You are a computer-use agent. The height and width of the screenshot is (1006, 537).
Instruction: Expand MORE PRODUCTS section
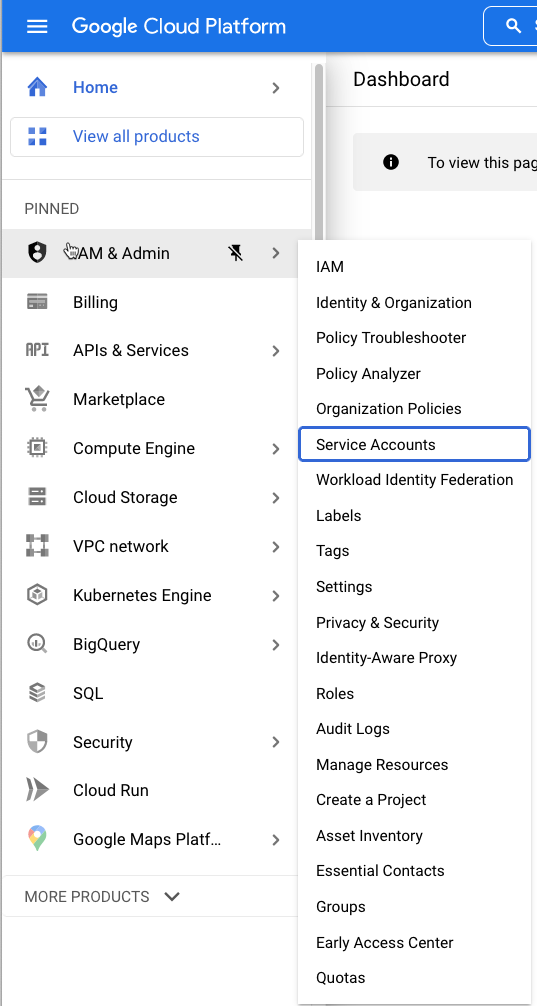pos(103,896)
